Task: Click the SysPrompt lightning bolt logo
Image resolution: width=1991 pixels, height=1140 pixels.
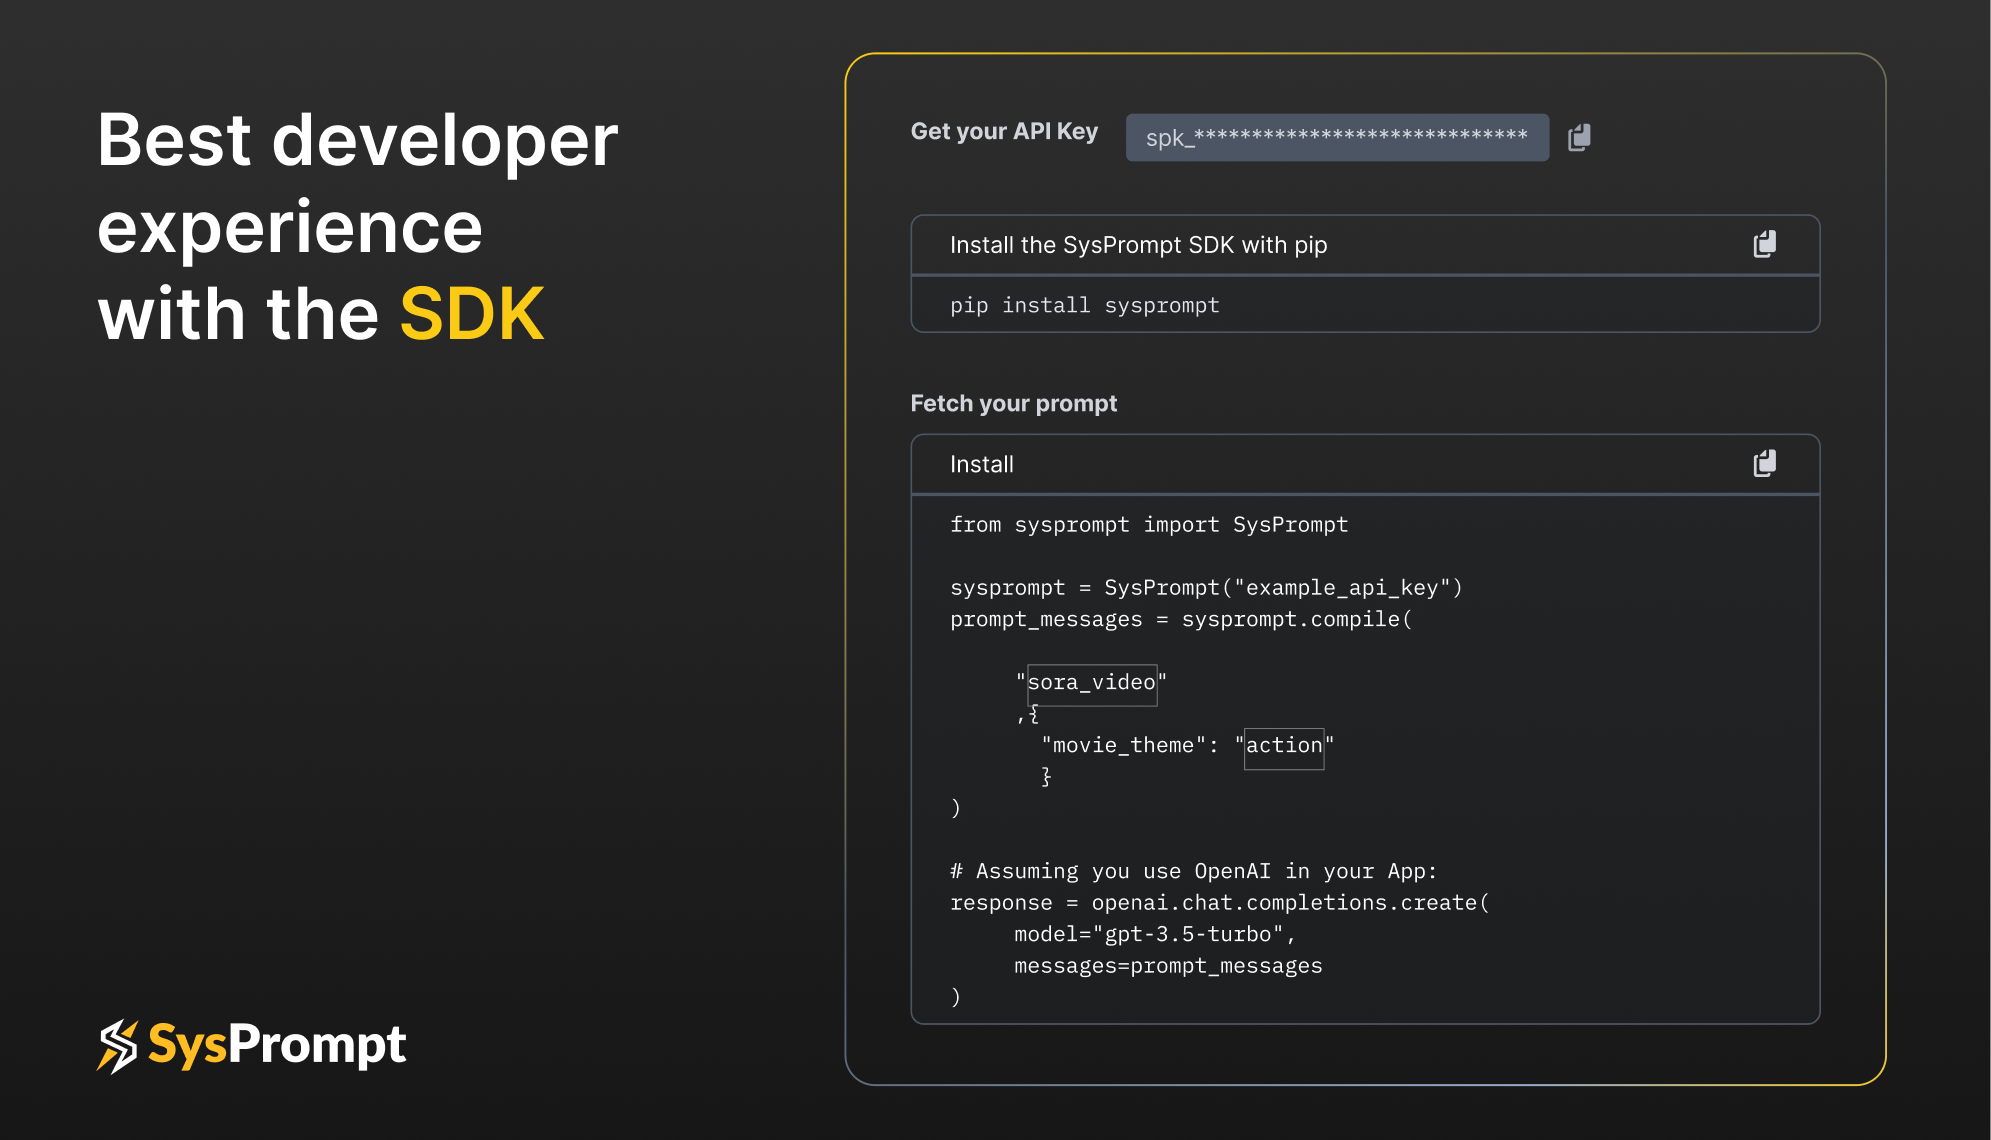Action: coord(117,1046)
